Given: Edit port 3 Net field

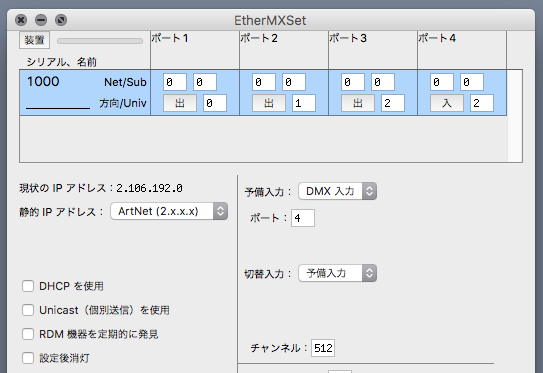Looking at the screenshot, I should pyautogui.click(x=353, y=82).
